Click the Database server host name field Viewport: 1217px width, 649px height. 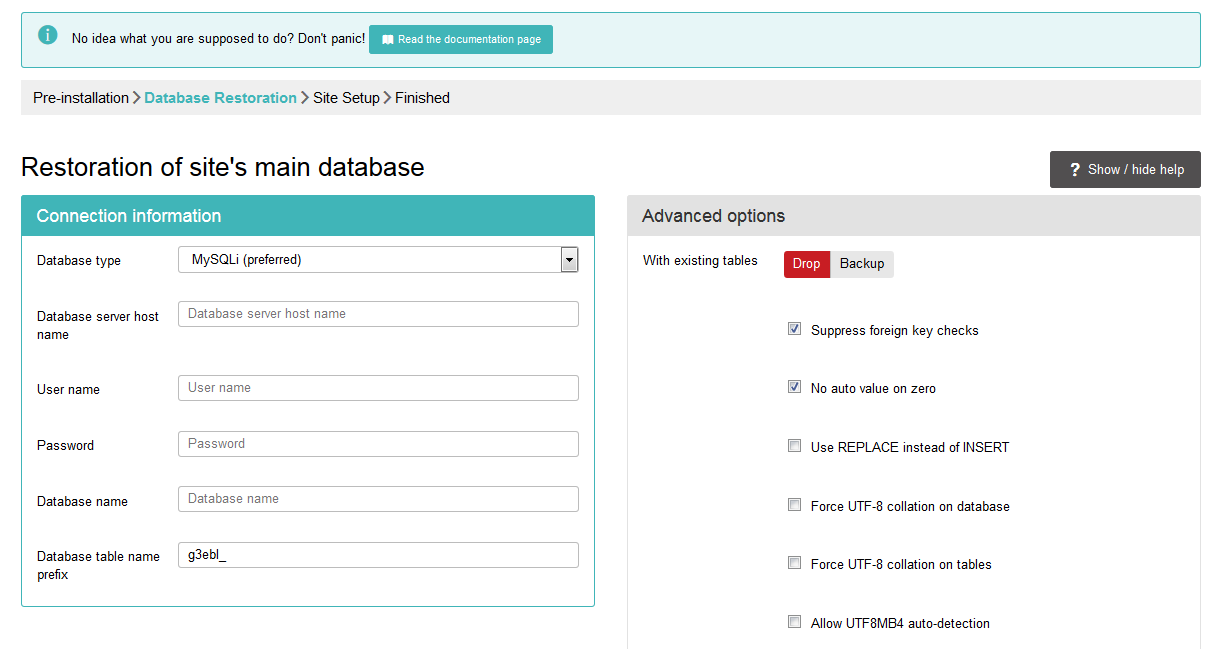tap(378, 314)
